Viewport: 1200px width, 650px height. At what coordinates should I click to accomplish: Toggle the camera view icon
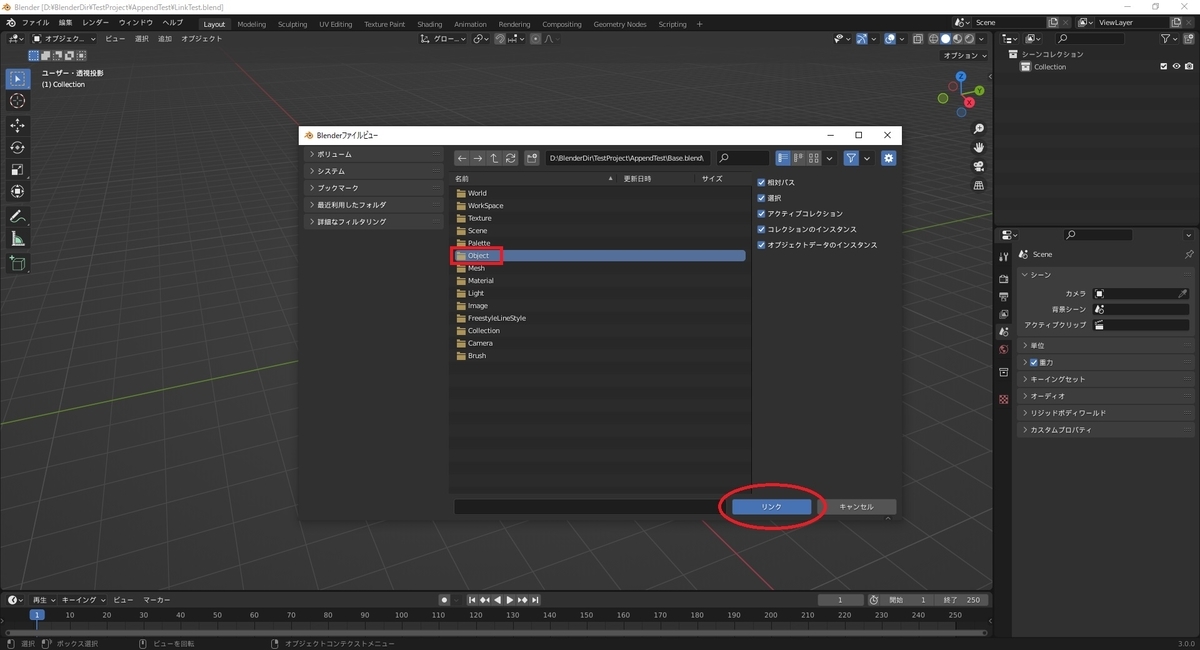pyautogui.click(x=979, y=166)
